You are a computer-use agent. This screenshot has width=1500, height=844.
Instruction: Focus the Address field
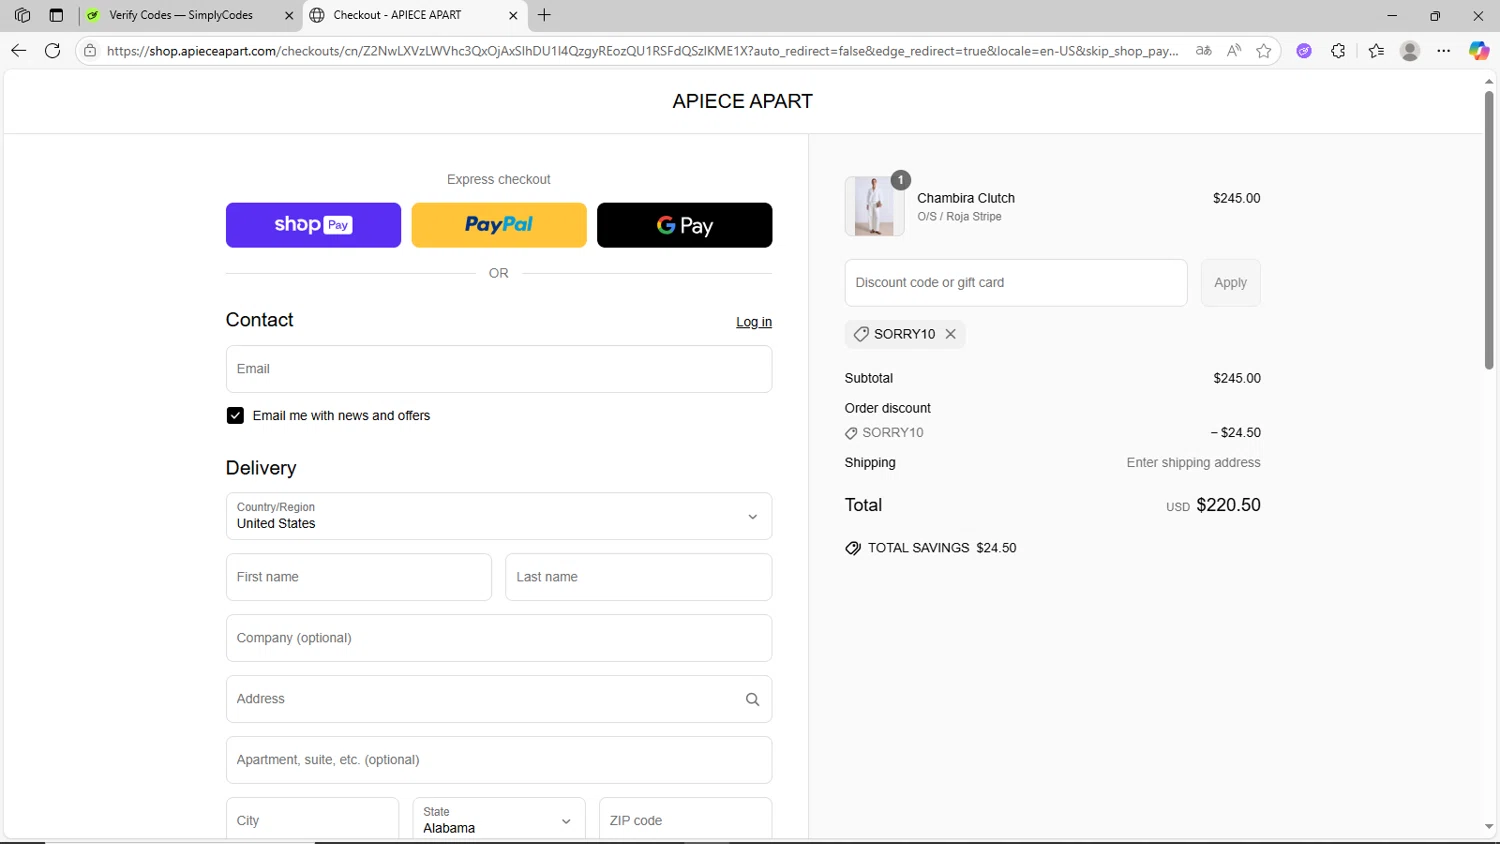click(499, 699)
